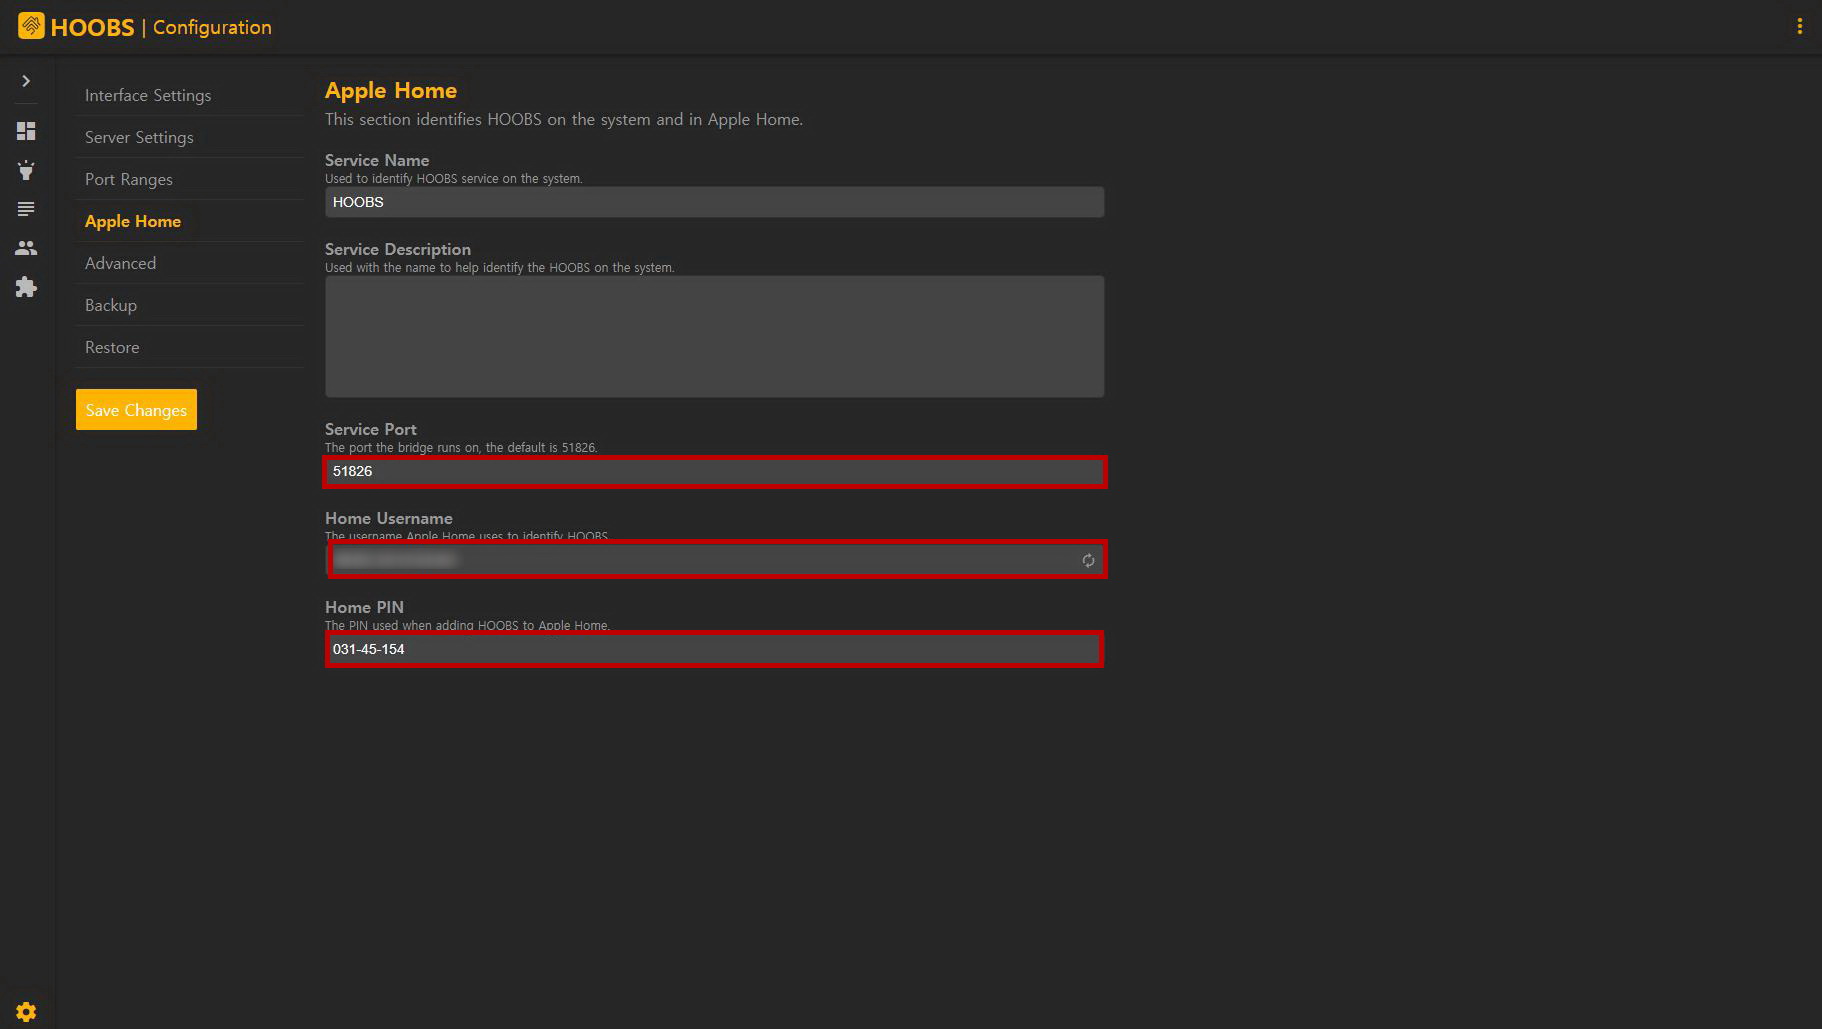Open the accessories light icon
1822x1029 pixels.
[x=26, y=170]
